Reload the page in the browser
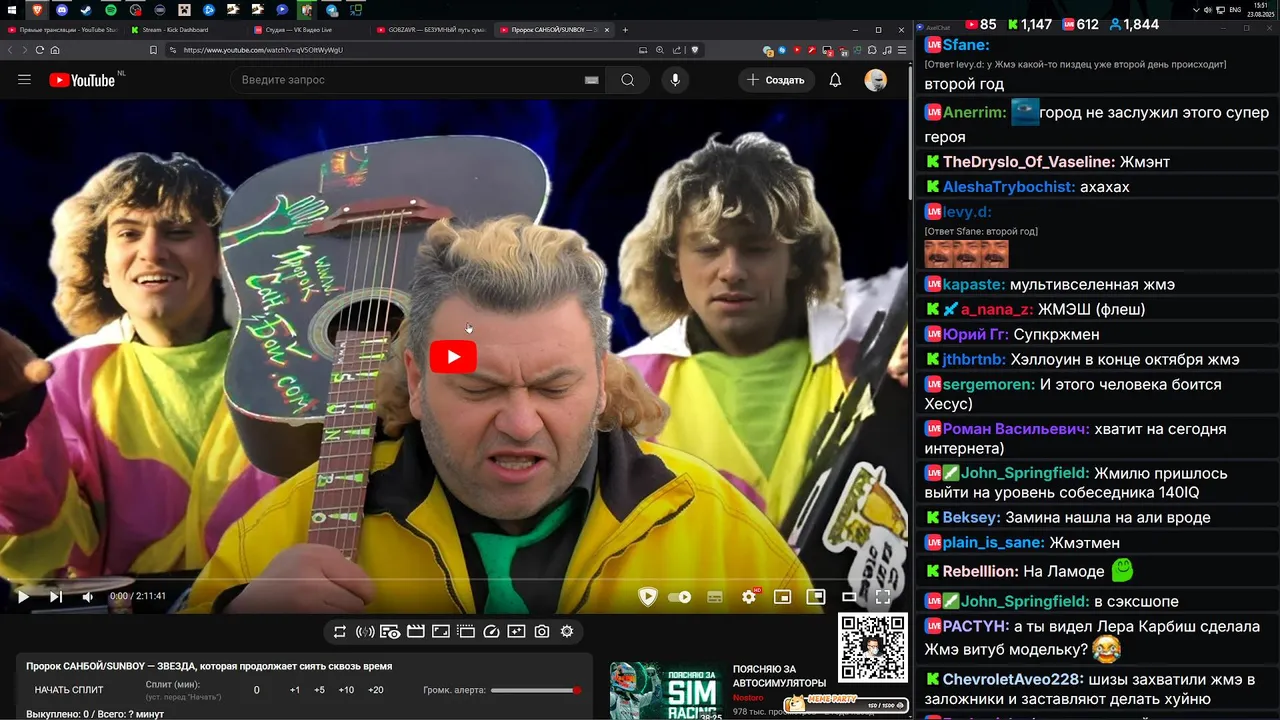 (x=40, y=50)
